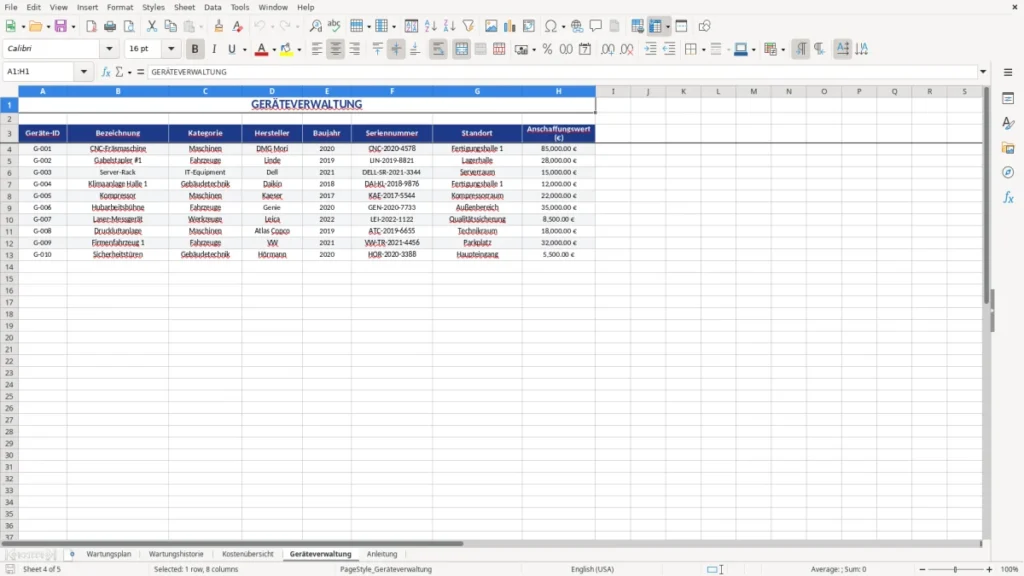Open font color dropdown arrow
1024x576 pixels.
coord(274,50)
